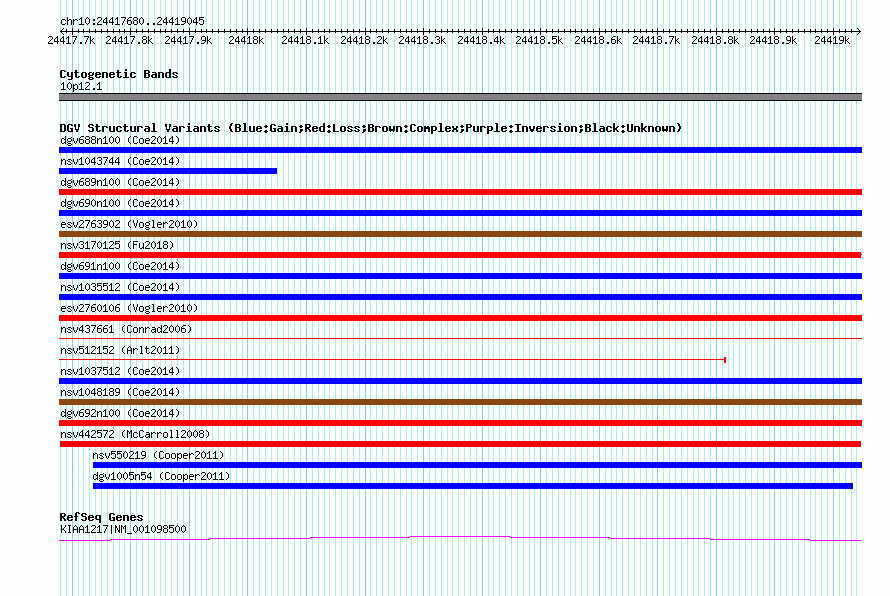
Task: Click the nsv512152 (Arlt2011) label
Action: click(x=120, y=350)
